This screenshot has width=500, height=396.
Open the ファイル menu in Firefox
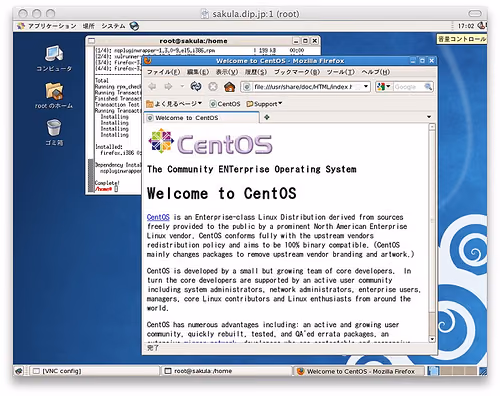pyautogui.click(x=164, y=72)
